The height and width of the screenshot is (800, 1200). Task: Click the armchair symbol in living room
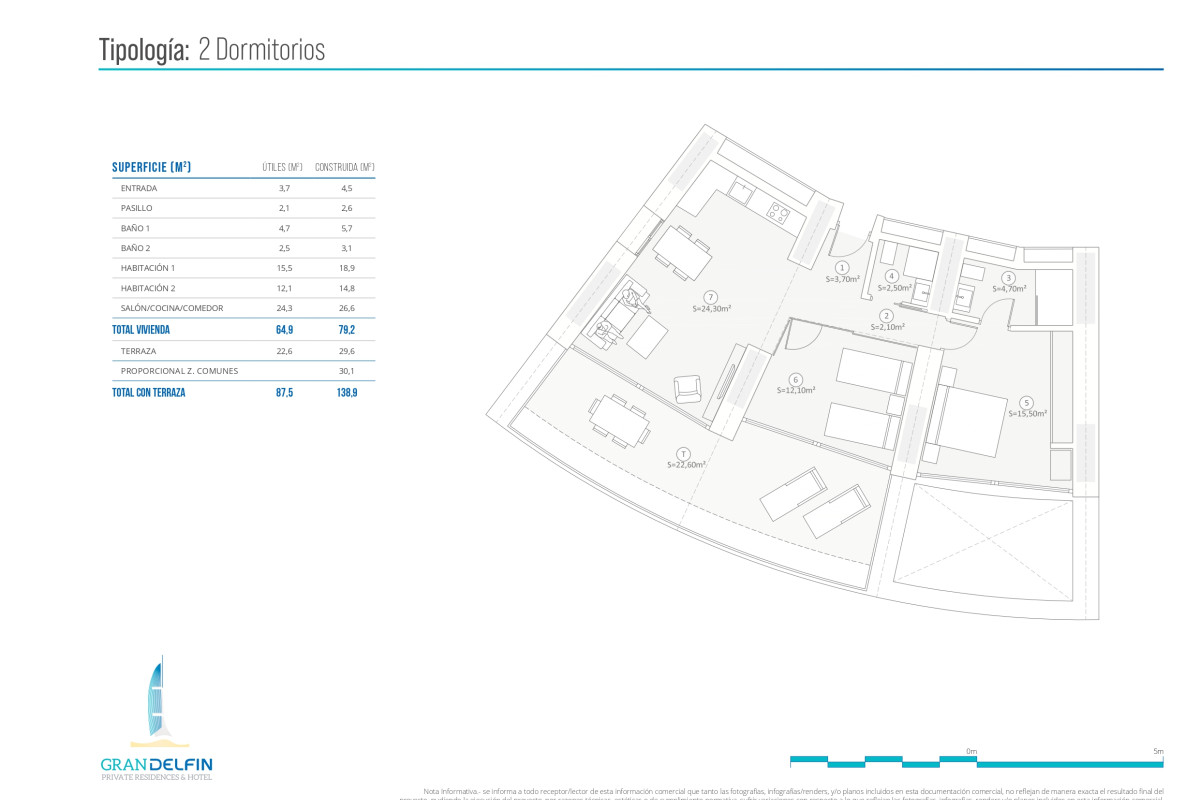pos(688,389)
